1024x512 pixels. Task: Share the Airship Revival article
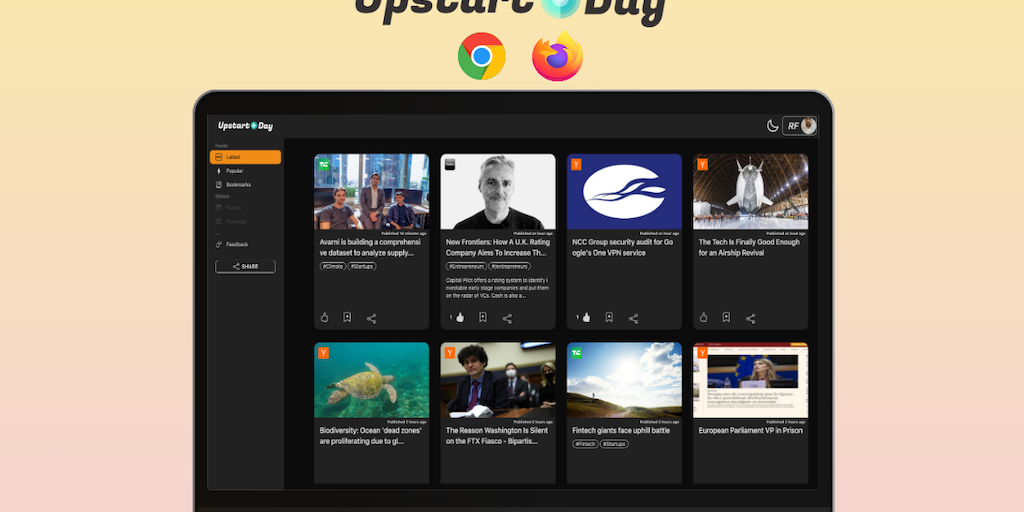(750, 319)
